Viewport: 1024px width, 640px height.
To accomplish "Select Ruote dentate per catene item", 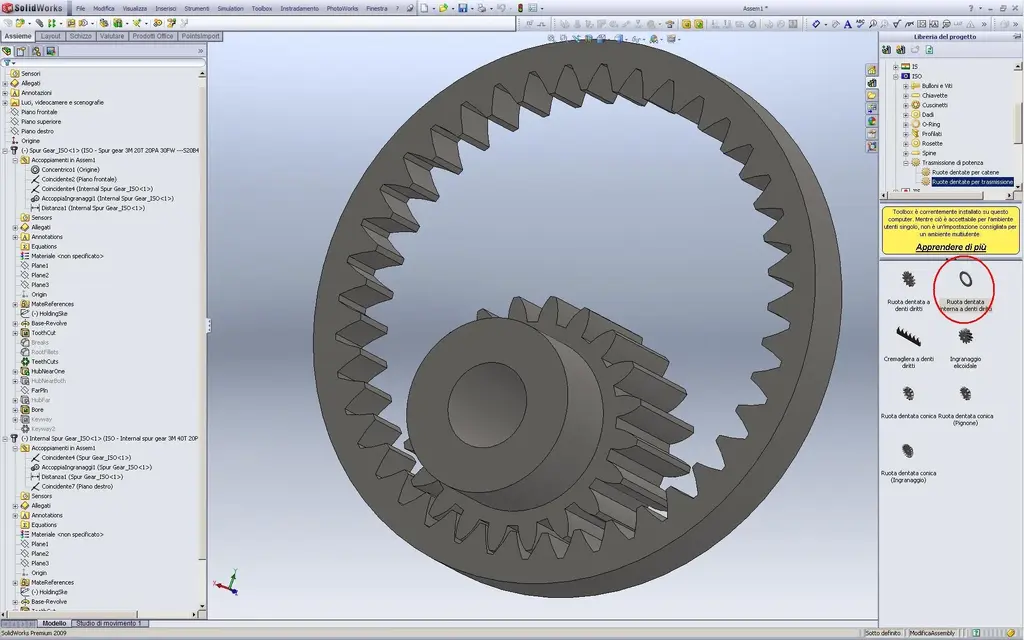I will click(965, 172).
